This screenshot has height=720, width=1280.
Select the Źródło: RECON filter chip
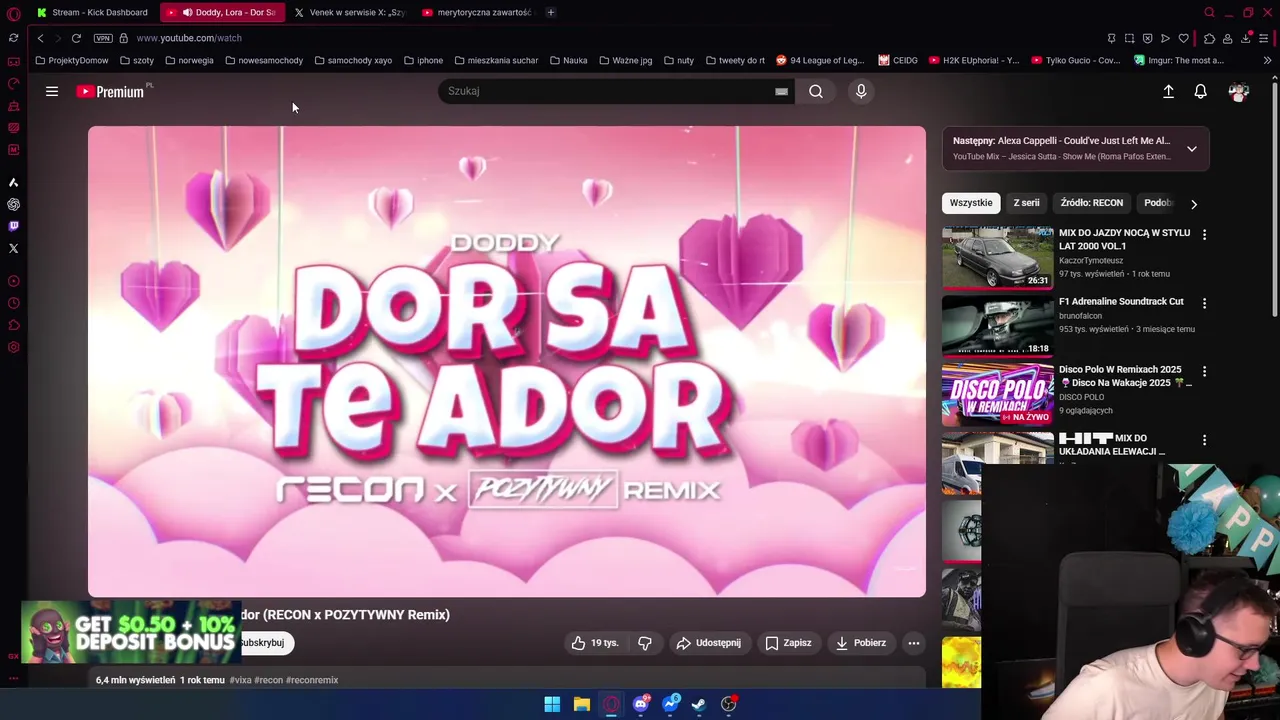[x=1091, y=203]
